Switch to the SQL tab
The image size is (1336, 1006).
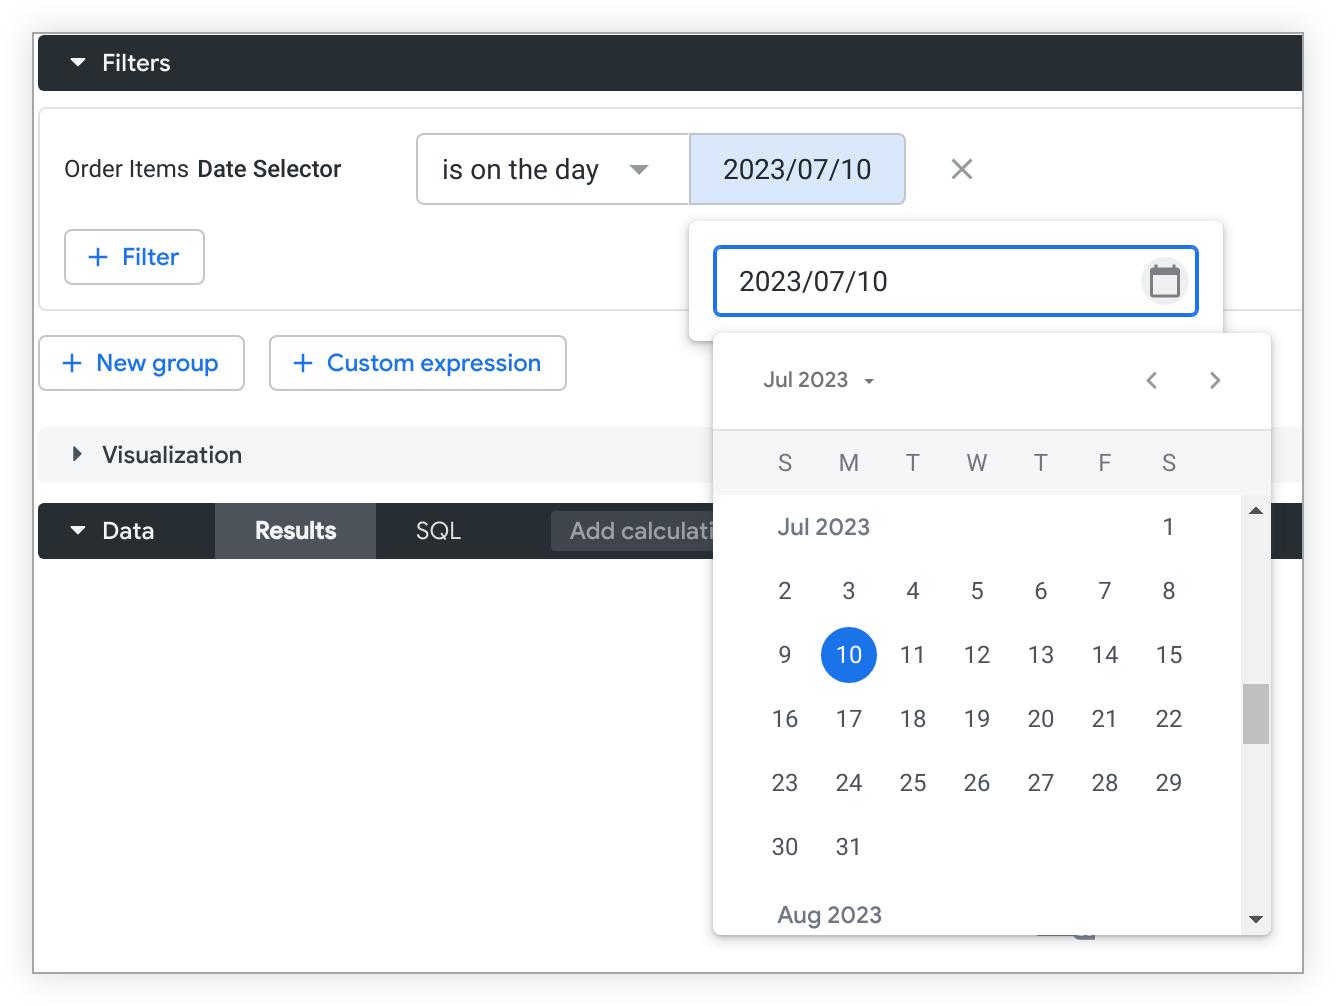[x=438, y=531]
